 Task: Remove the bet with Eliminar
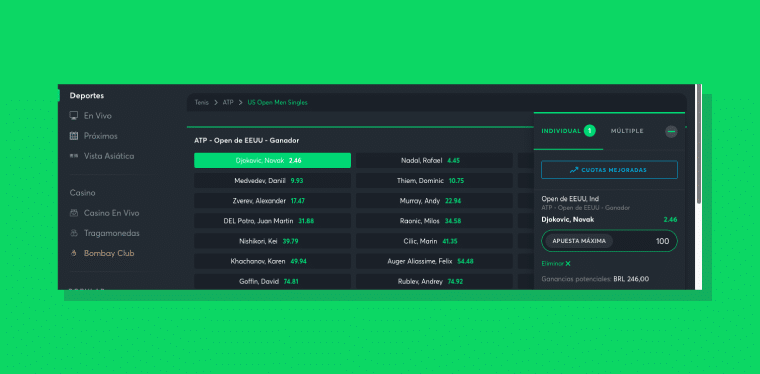coord(556,264)
